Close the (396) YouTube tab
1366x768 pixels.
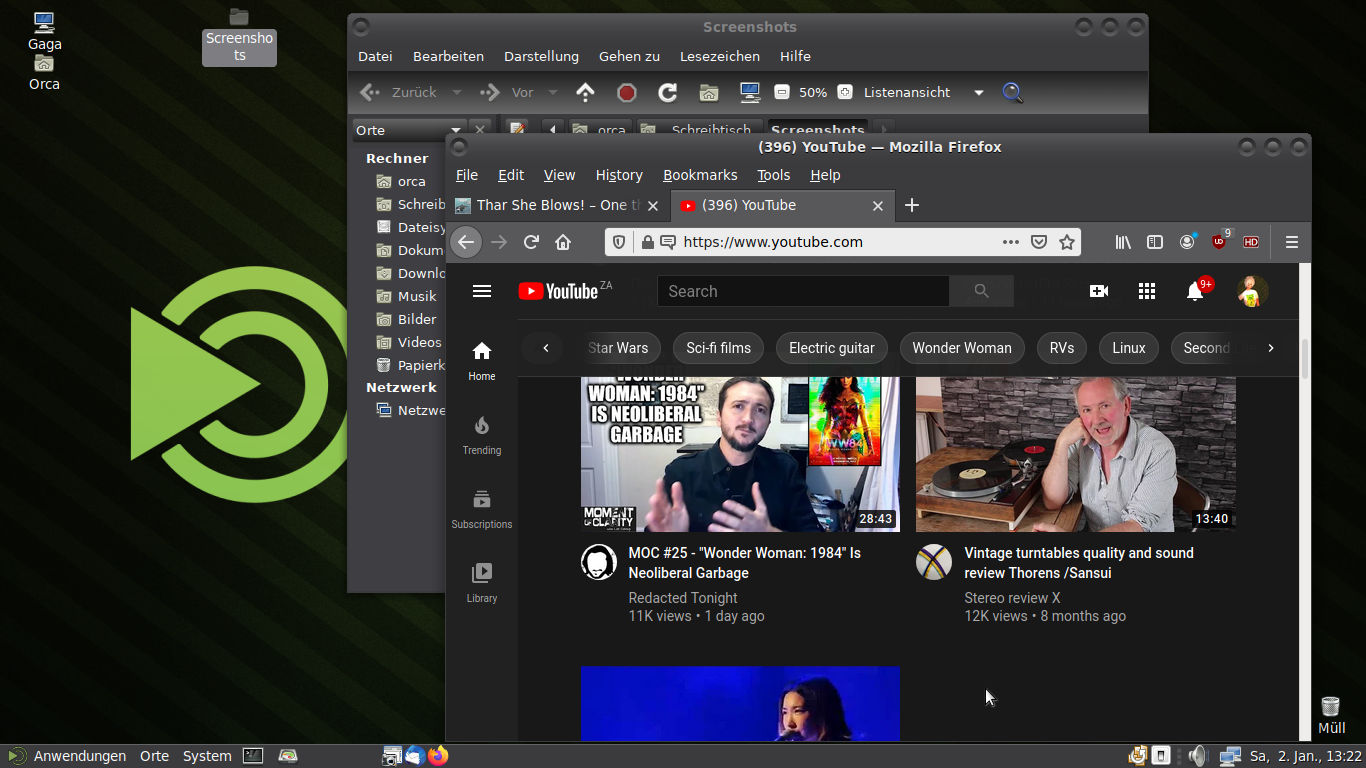(x=878, y=205)
